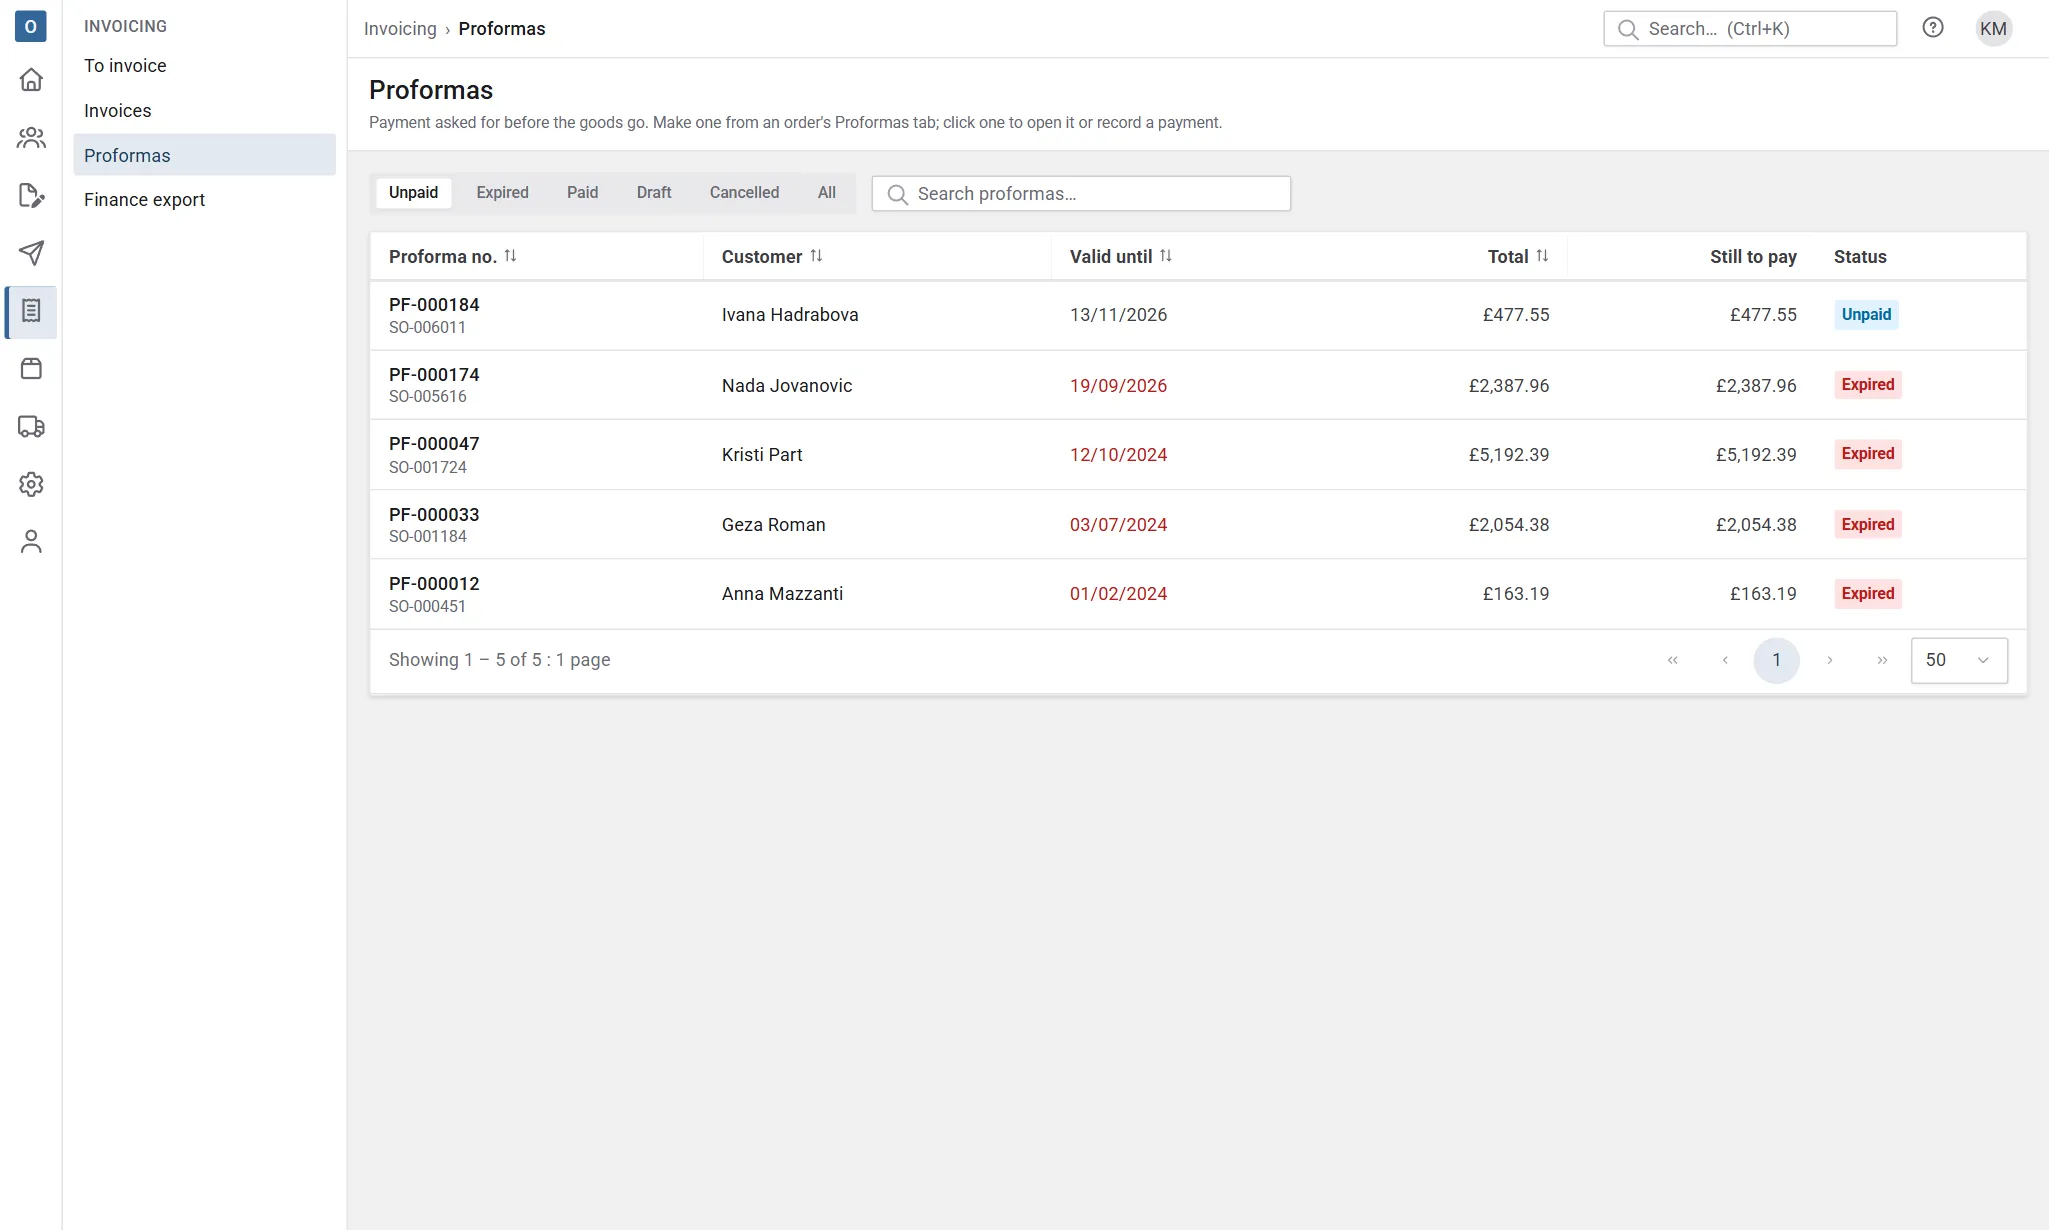The width and height of the screenshot is (2049, 1230).
Task: Switch to the All filter tab
Action: point(827,193)
